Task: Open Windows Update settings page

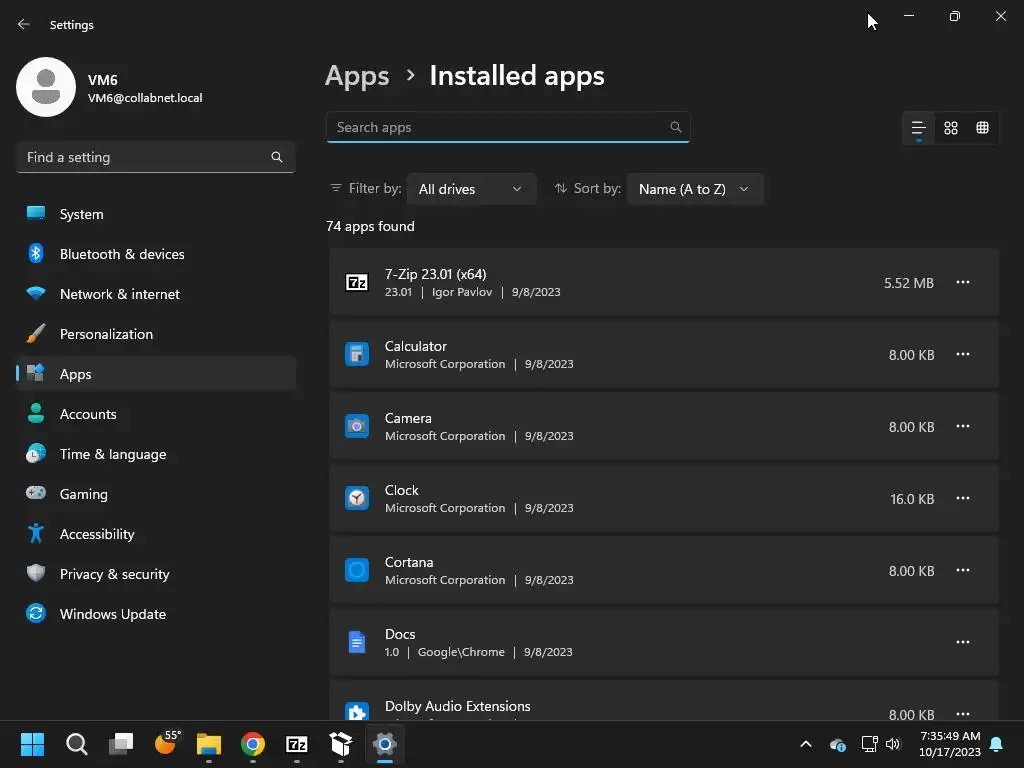Action: (x=112, y=614)
